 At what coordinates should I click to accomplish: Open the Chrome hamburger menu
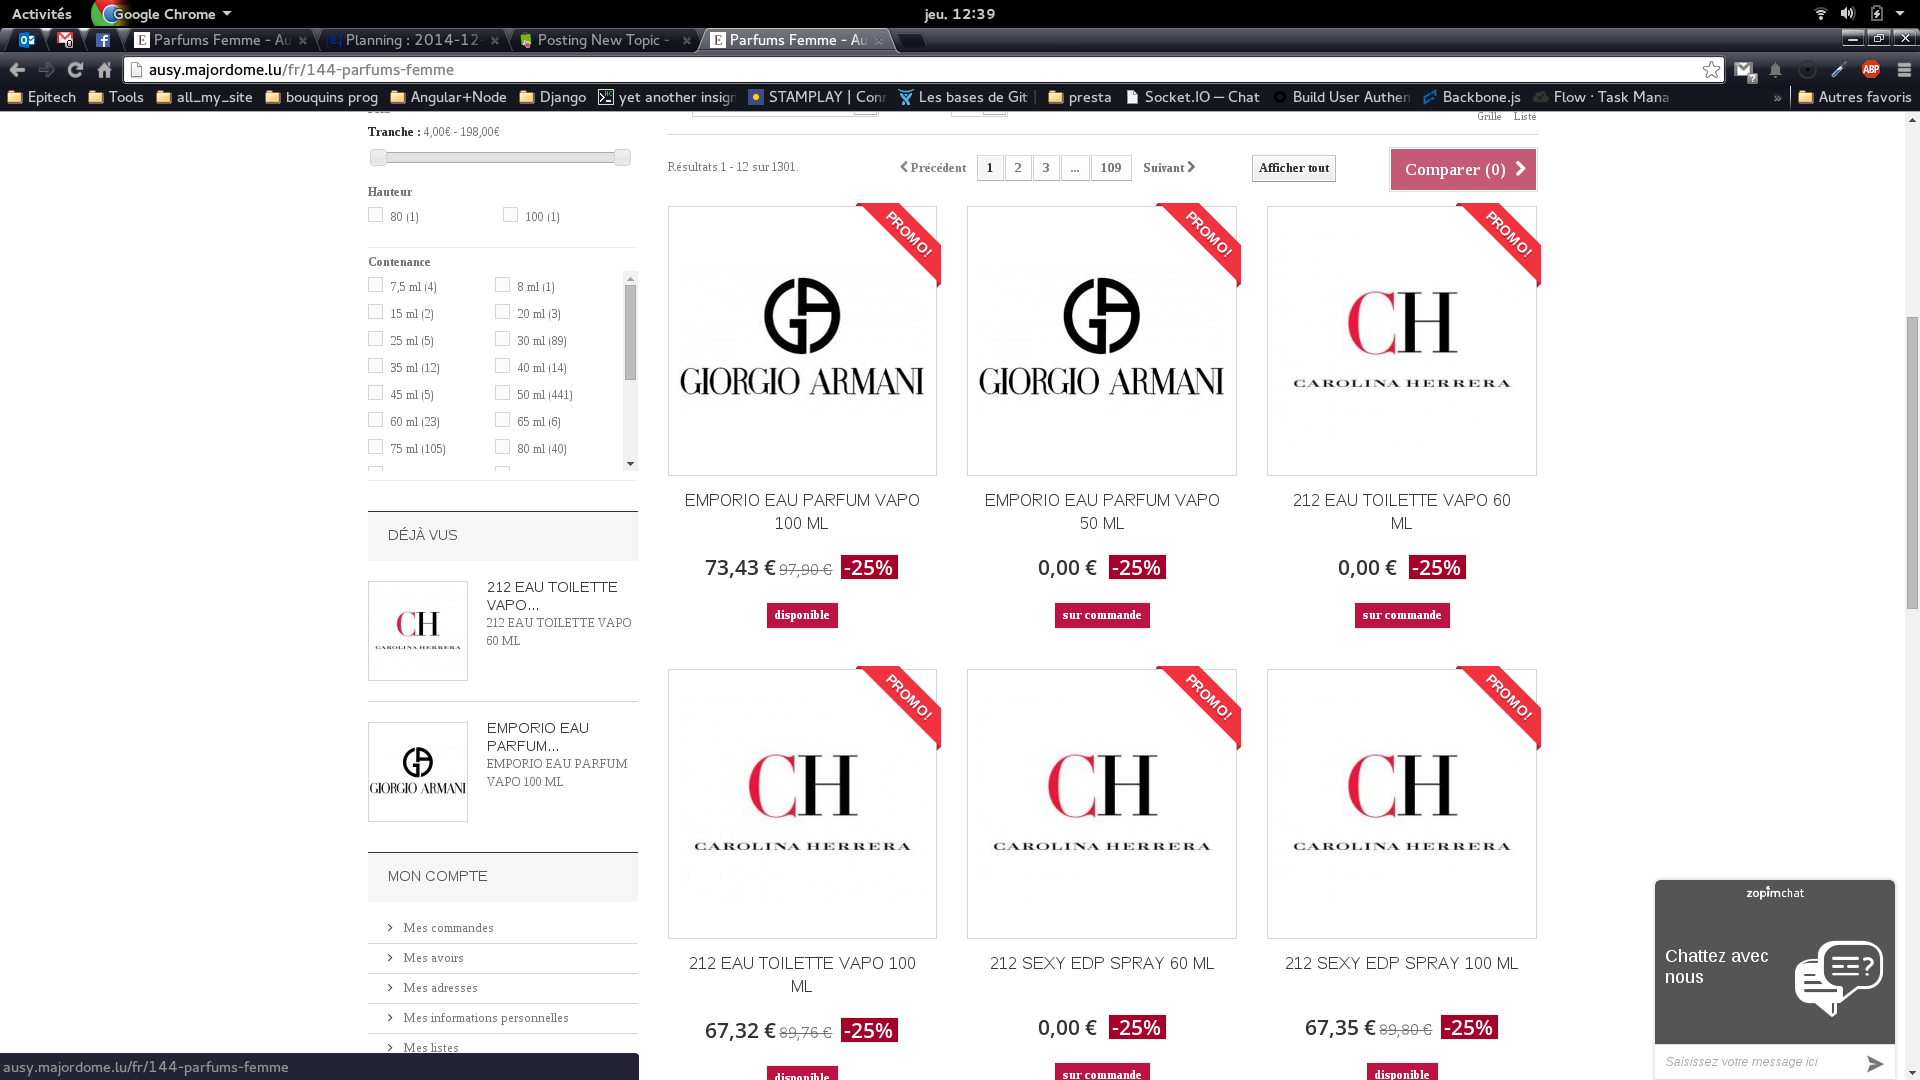[1904, 70]
